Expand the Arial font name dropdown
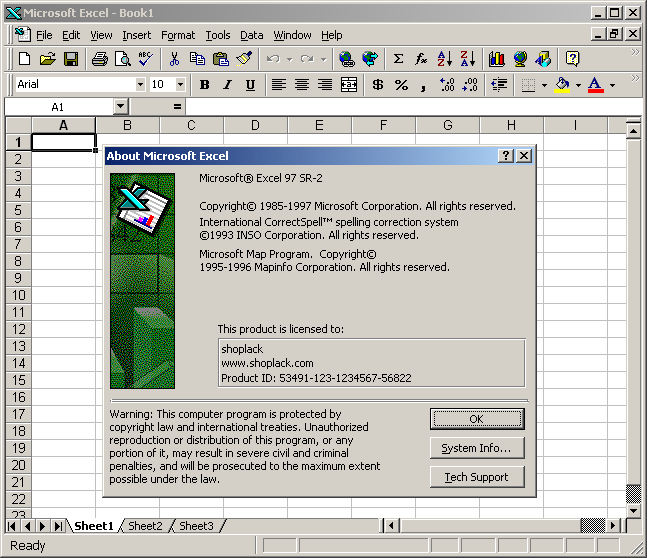Viewport: 647px width, 558px height. click(140, 85)
